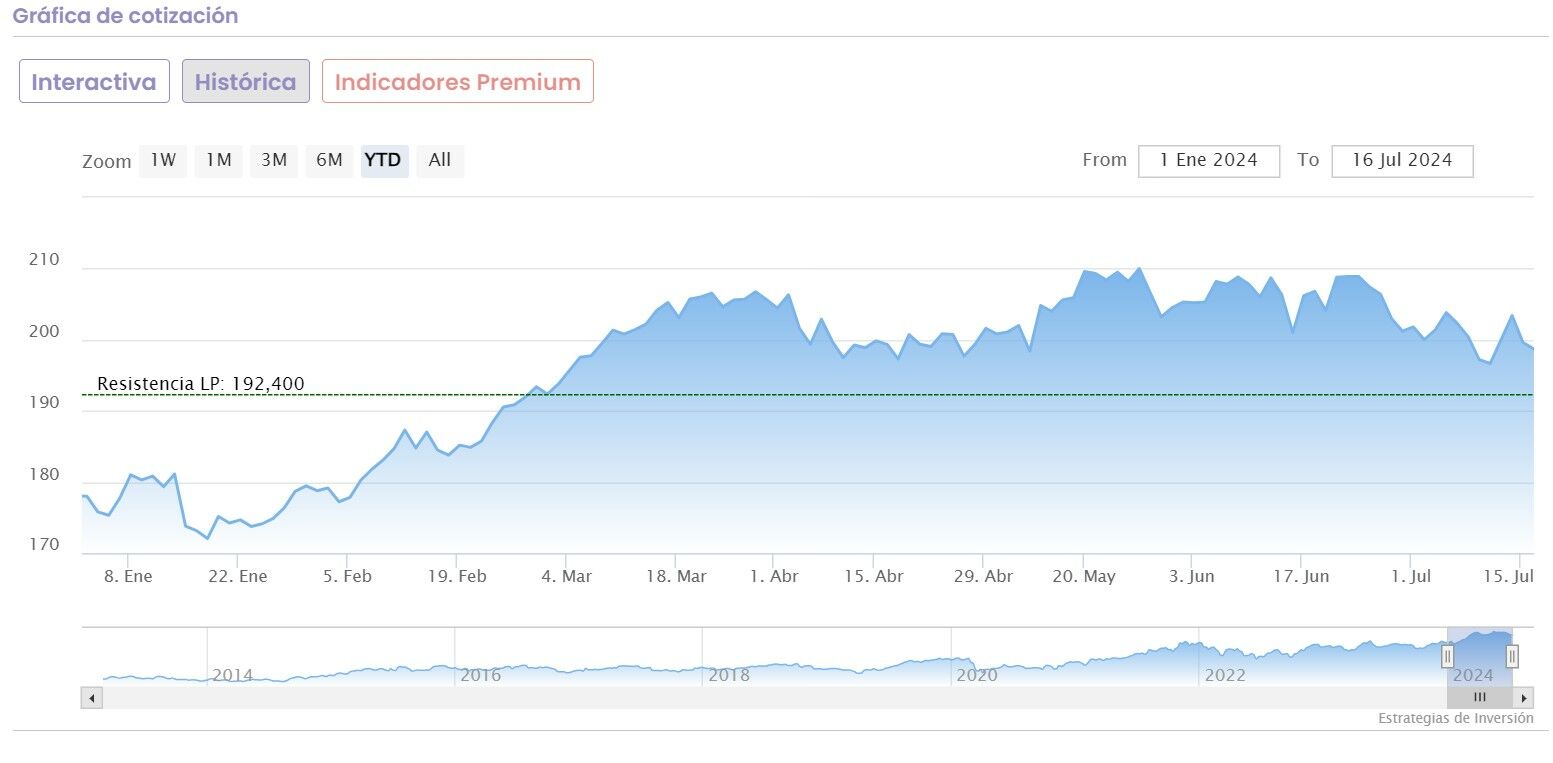1553x763 pixels.
Task: Click the To date field
Action: (x=1401, y=160)
